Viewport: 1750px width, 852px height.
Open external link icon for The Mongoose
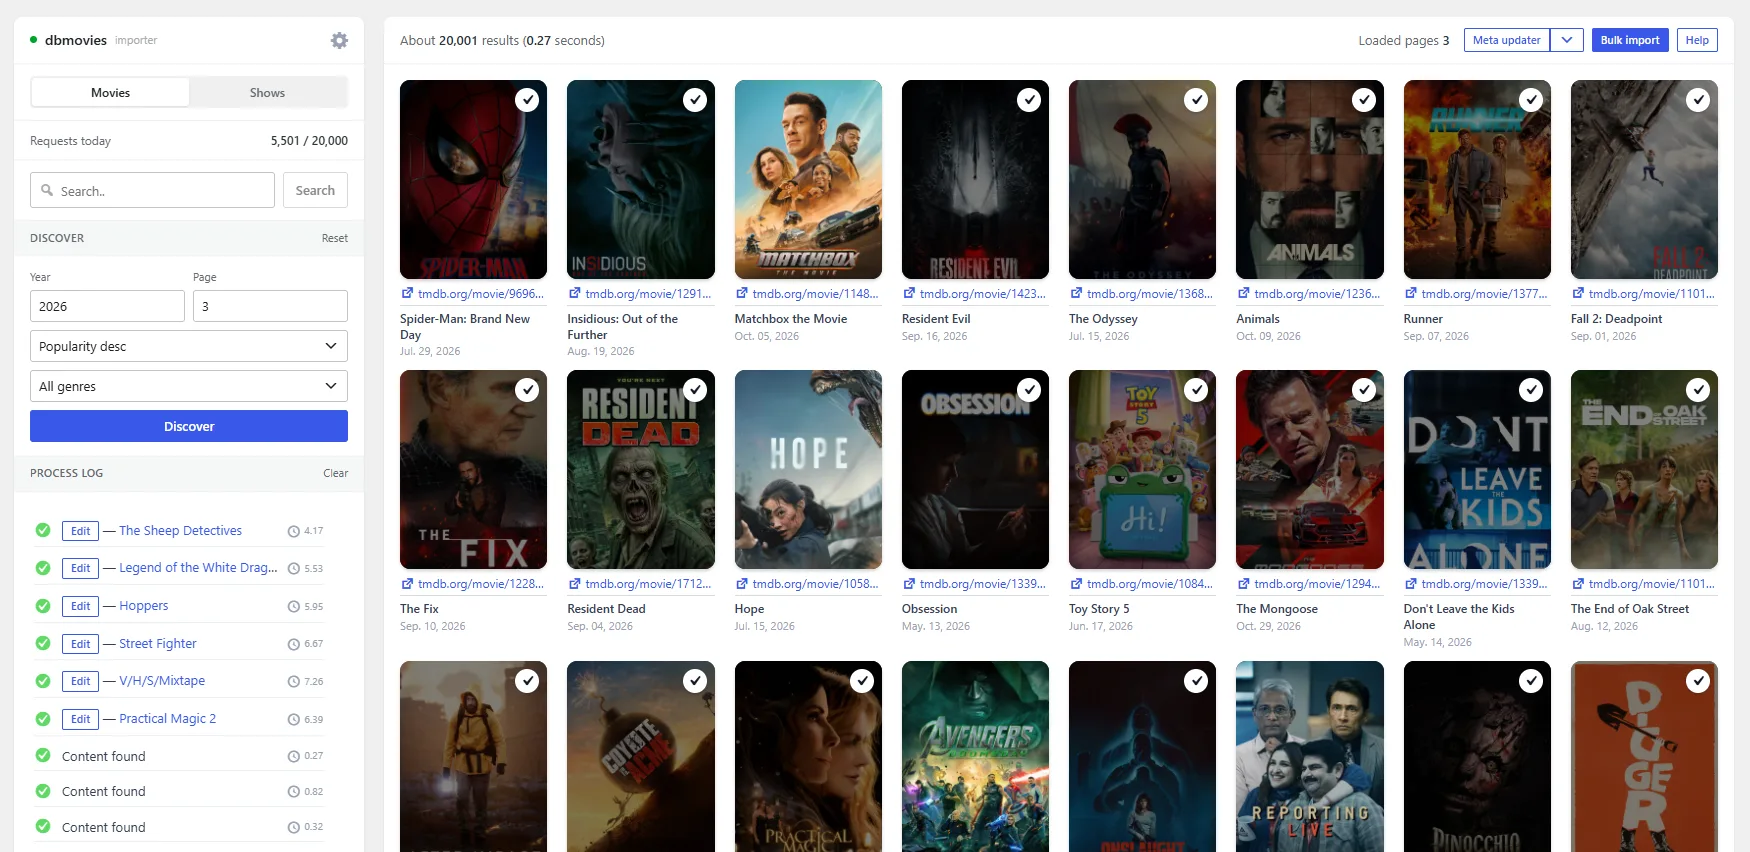click(1244, 584)
